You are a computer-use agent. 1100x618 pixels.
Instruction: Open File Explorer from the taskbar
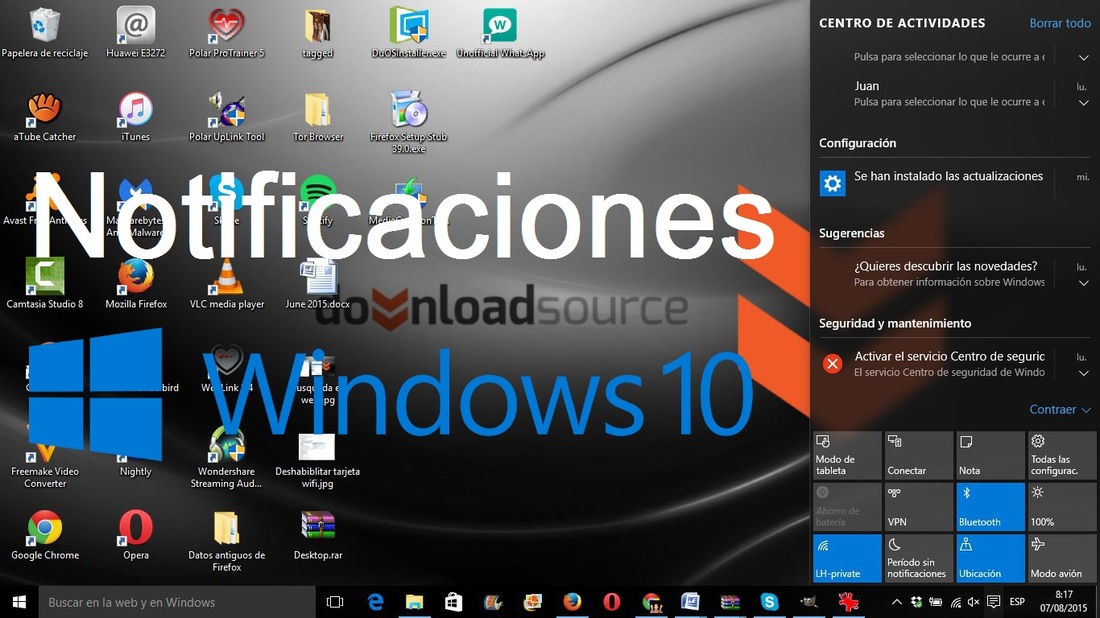pos(415,602)
